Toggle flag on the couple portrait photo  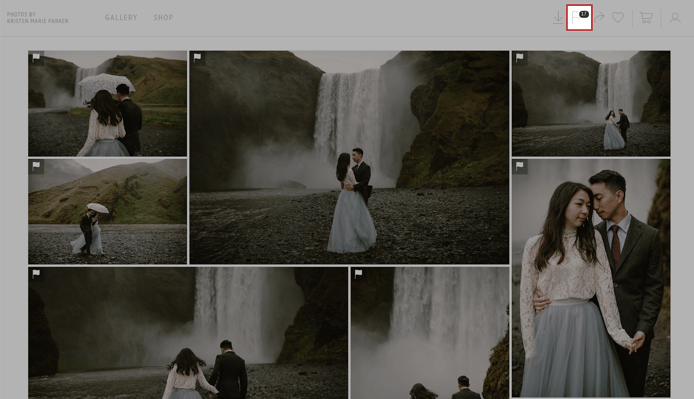coord(520,166)
